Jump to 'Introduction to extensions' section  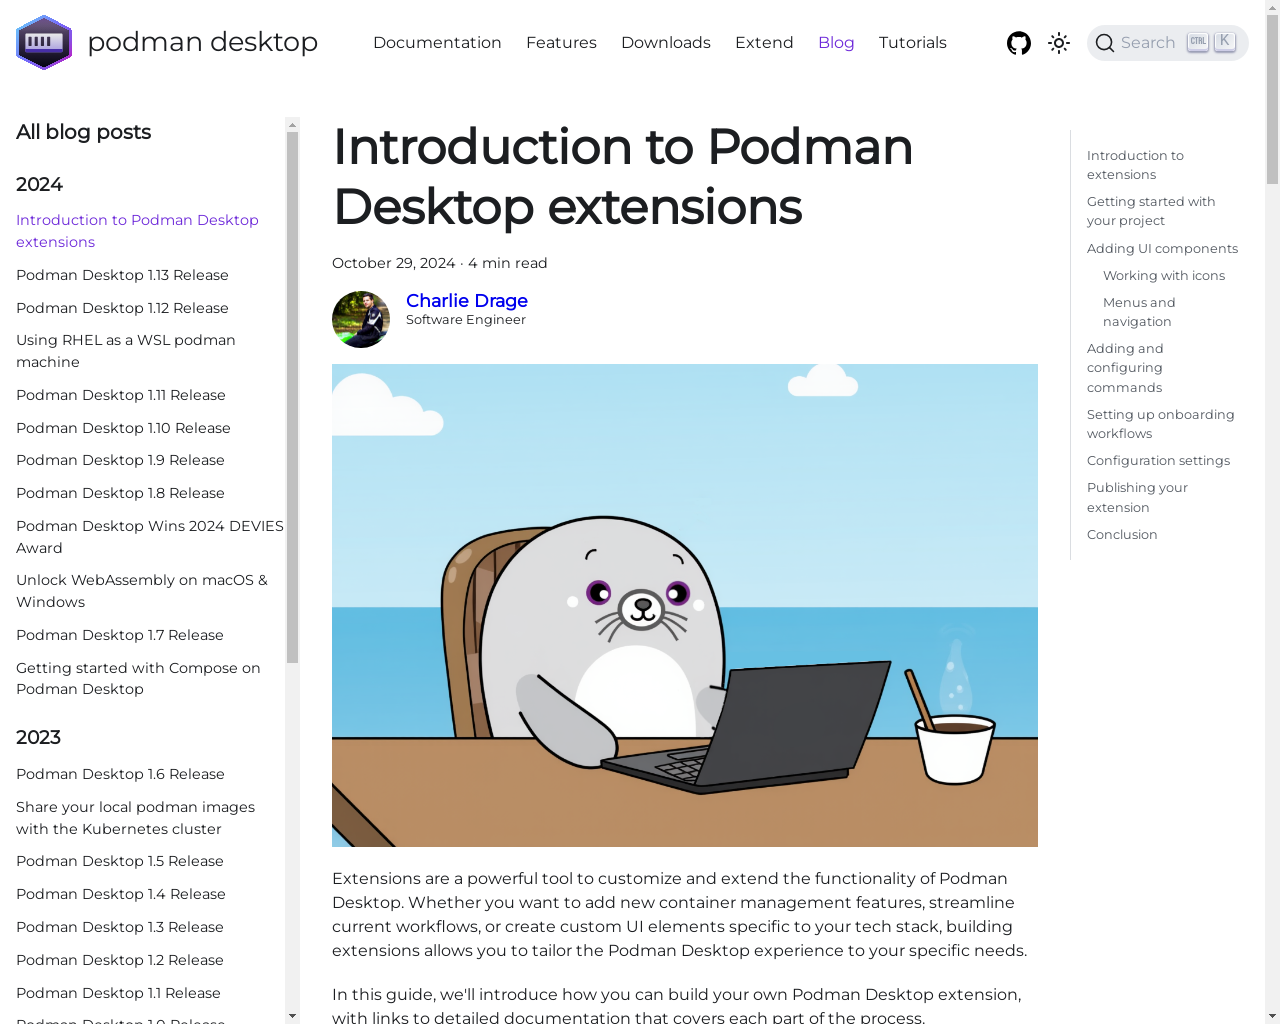pyautogui.click(x=1135, y=165)
